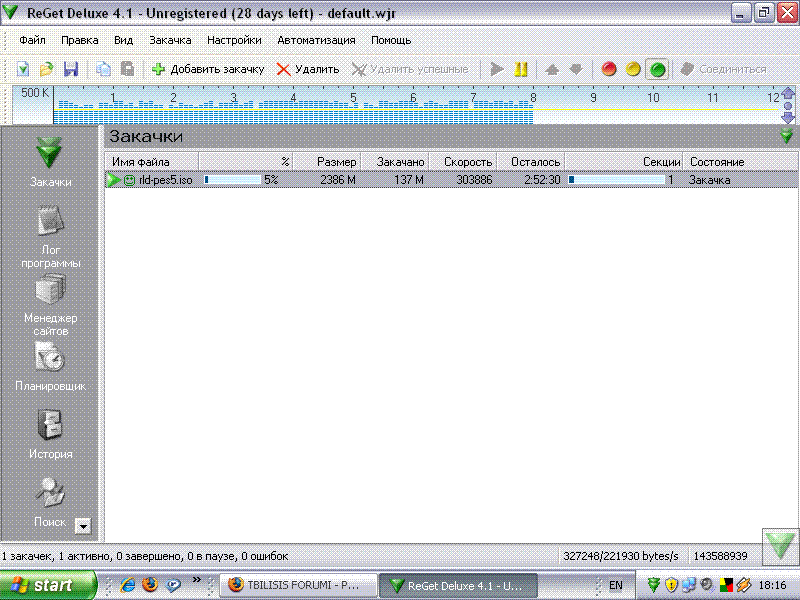Click the network connection tray icon
Image resolution: width=800 pixels, height=600 pixels.
coord(688,585)
